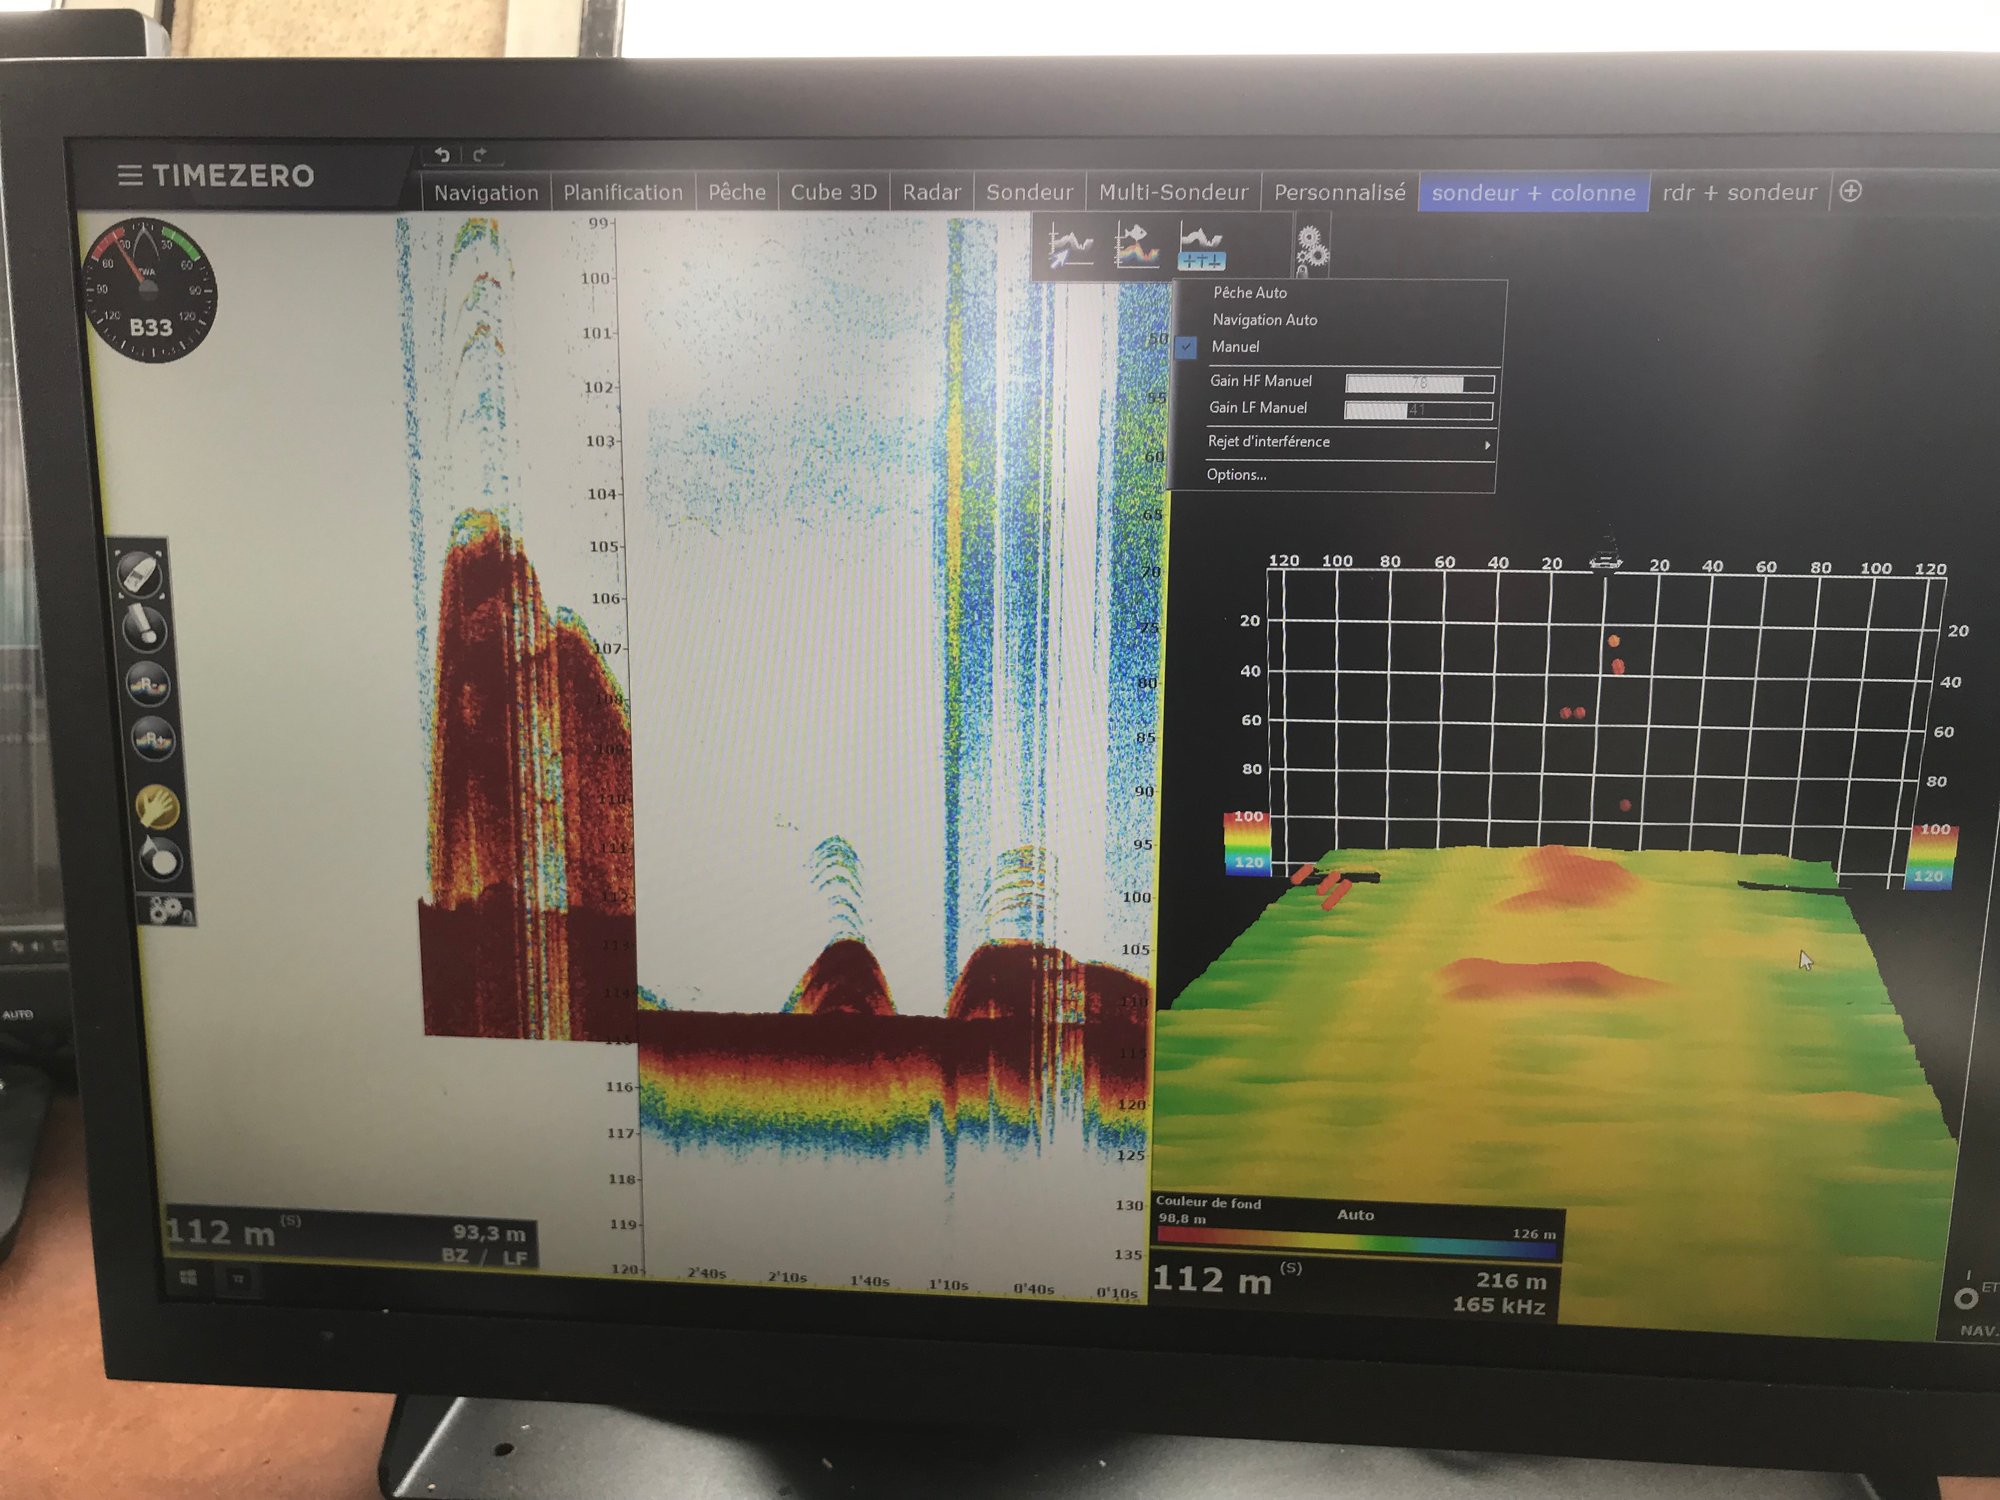Open the Auto bottom color dropdown
2000x1500 pixels.
coord(1355,1215)
